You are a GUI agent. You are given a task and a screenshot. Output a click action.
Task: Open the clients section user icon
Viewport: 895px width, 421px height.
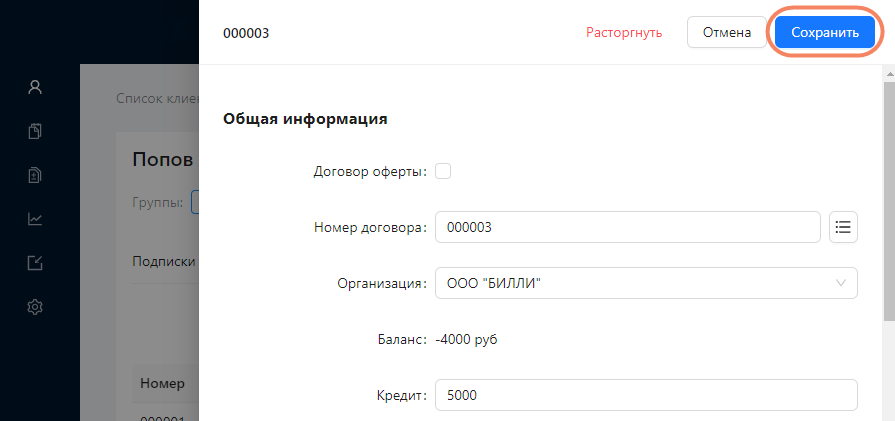tap(35, 87)
